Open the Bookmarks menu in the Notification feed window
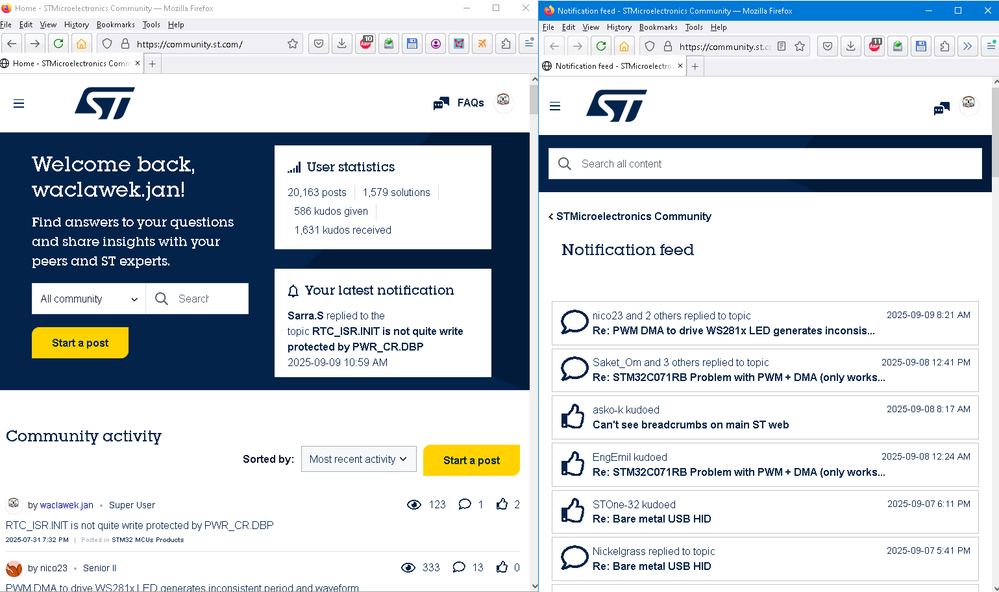This screenshot has width=999, height=592. click(x=658, y=27)
